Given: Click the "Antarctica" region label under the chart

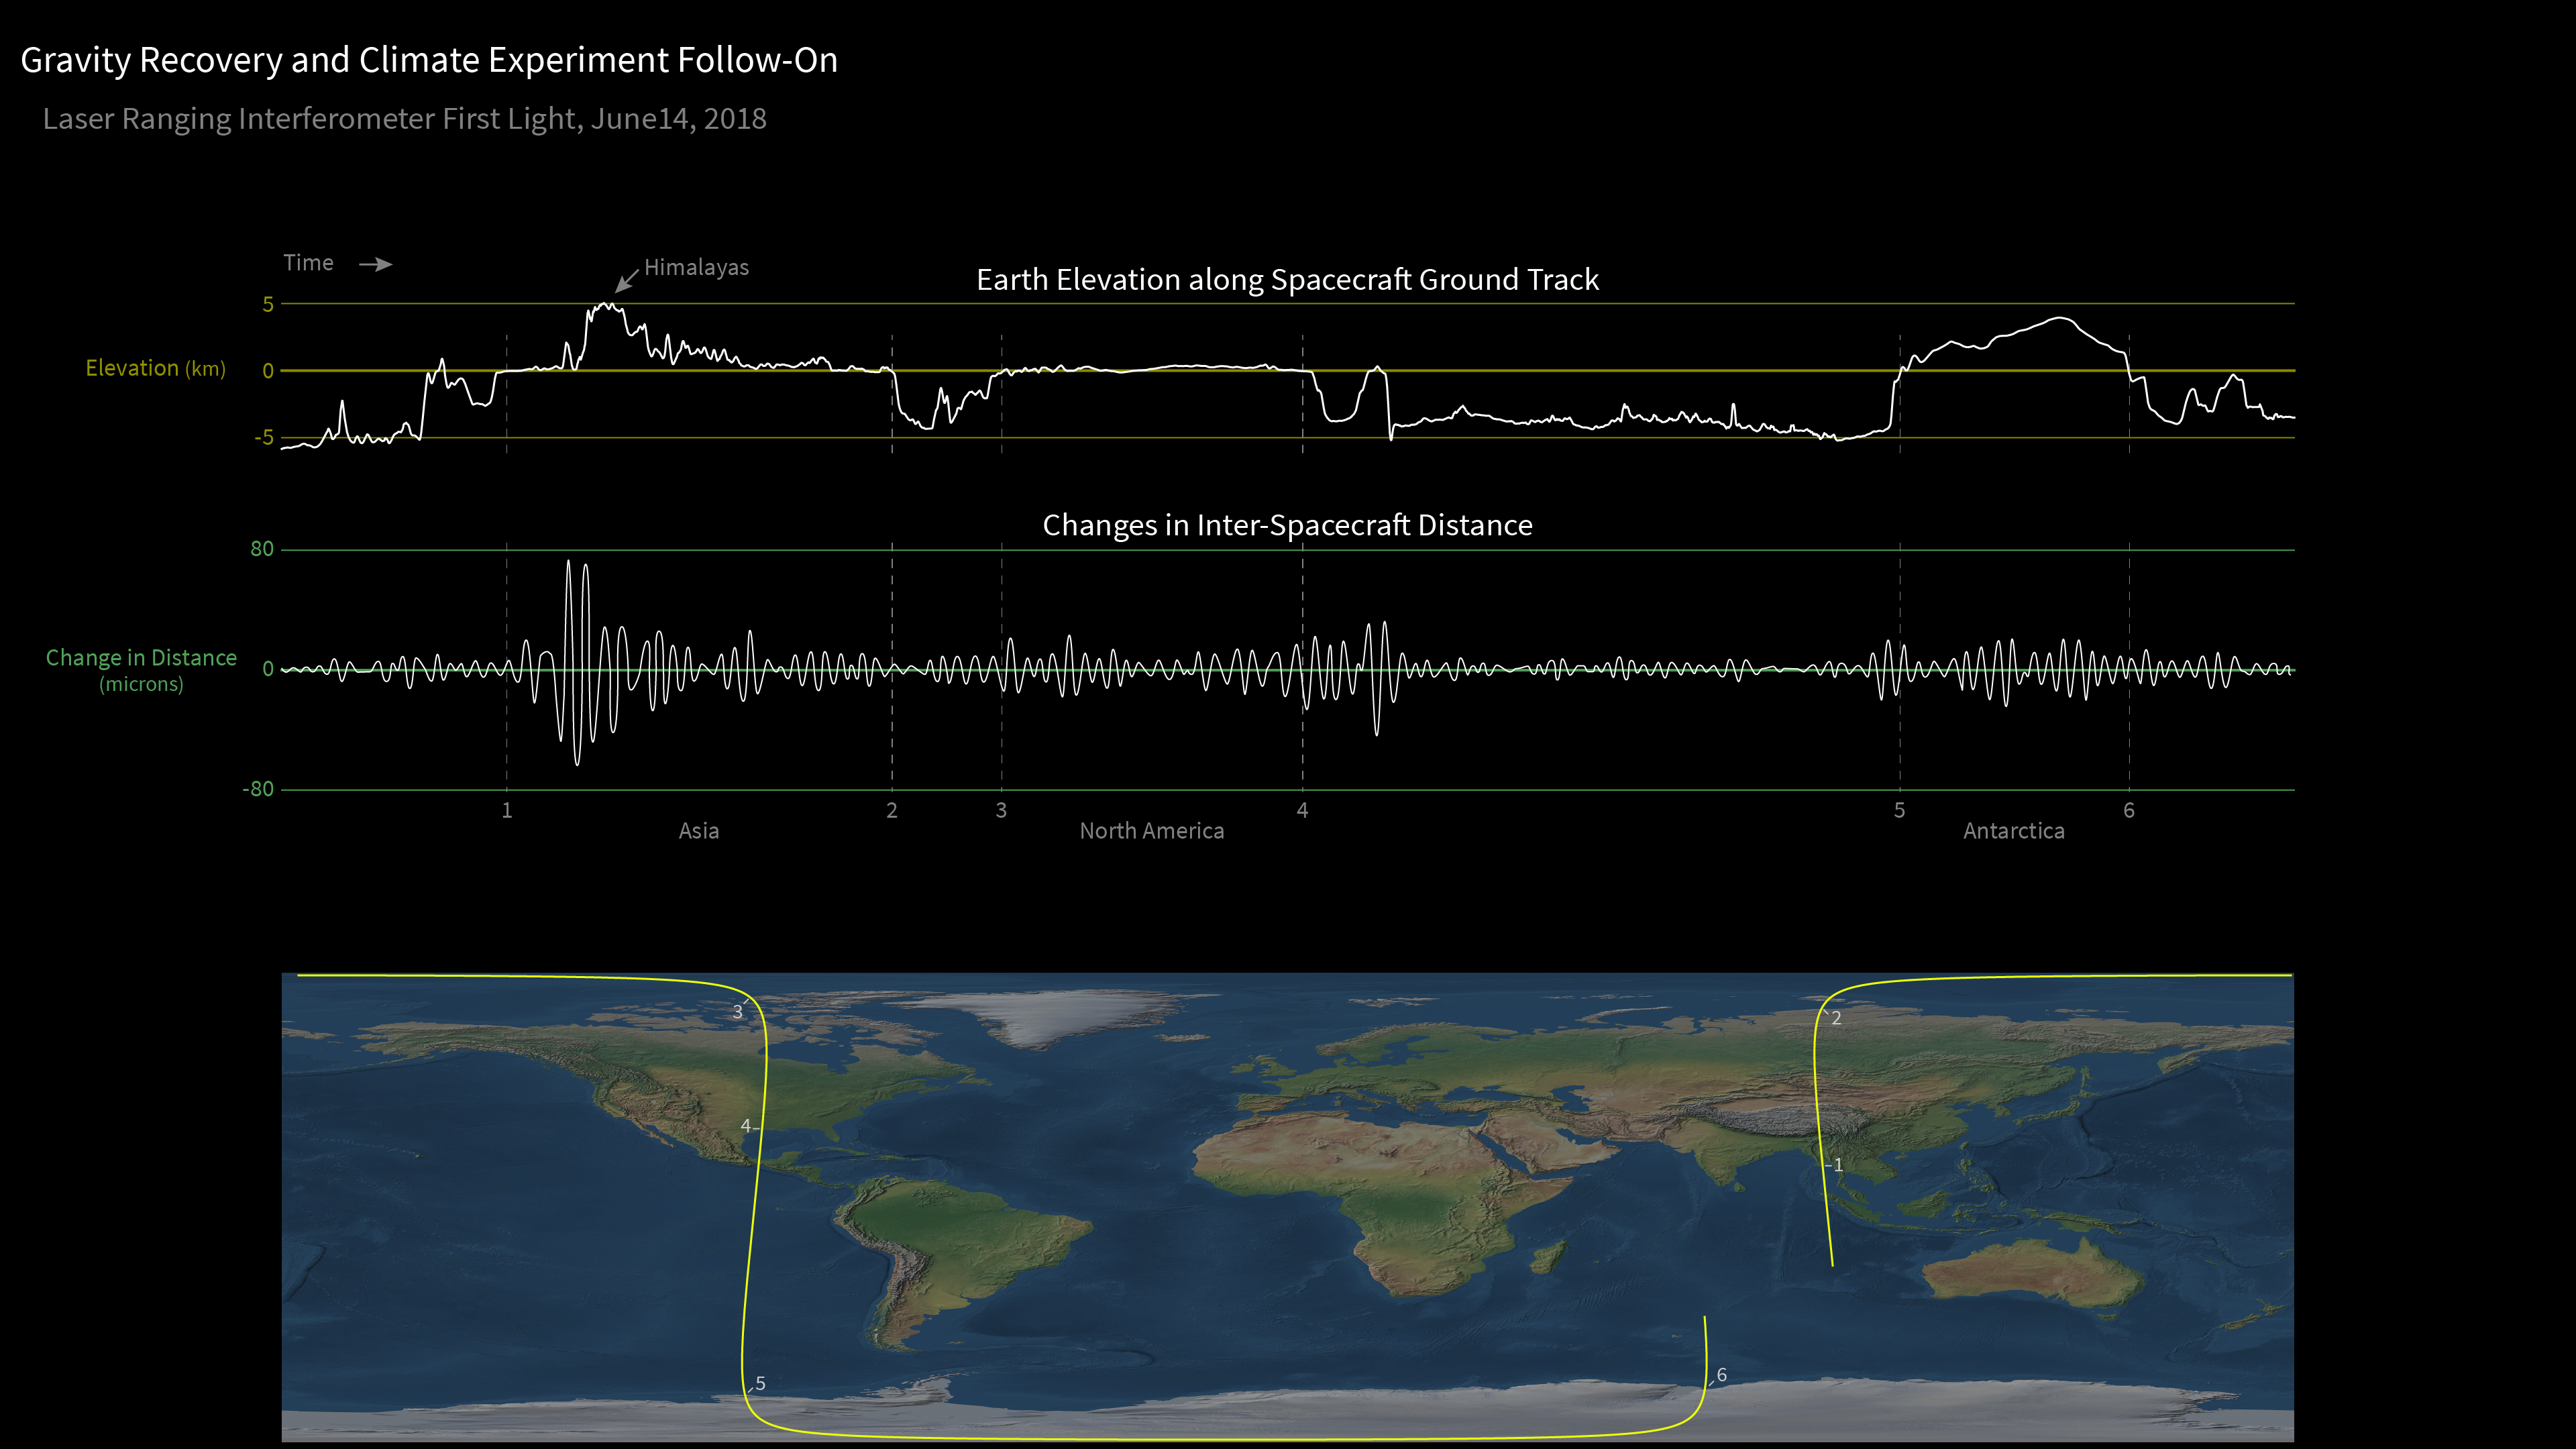Looking at the screenshot, I should [x=2014, y=831].
